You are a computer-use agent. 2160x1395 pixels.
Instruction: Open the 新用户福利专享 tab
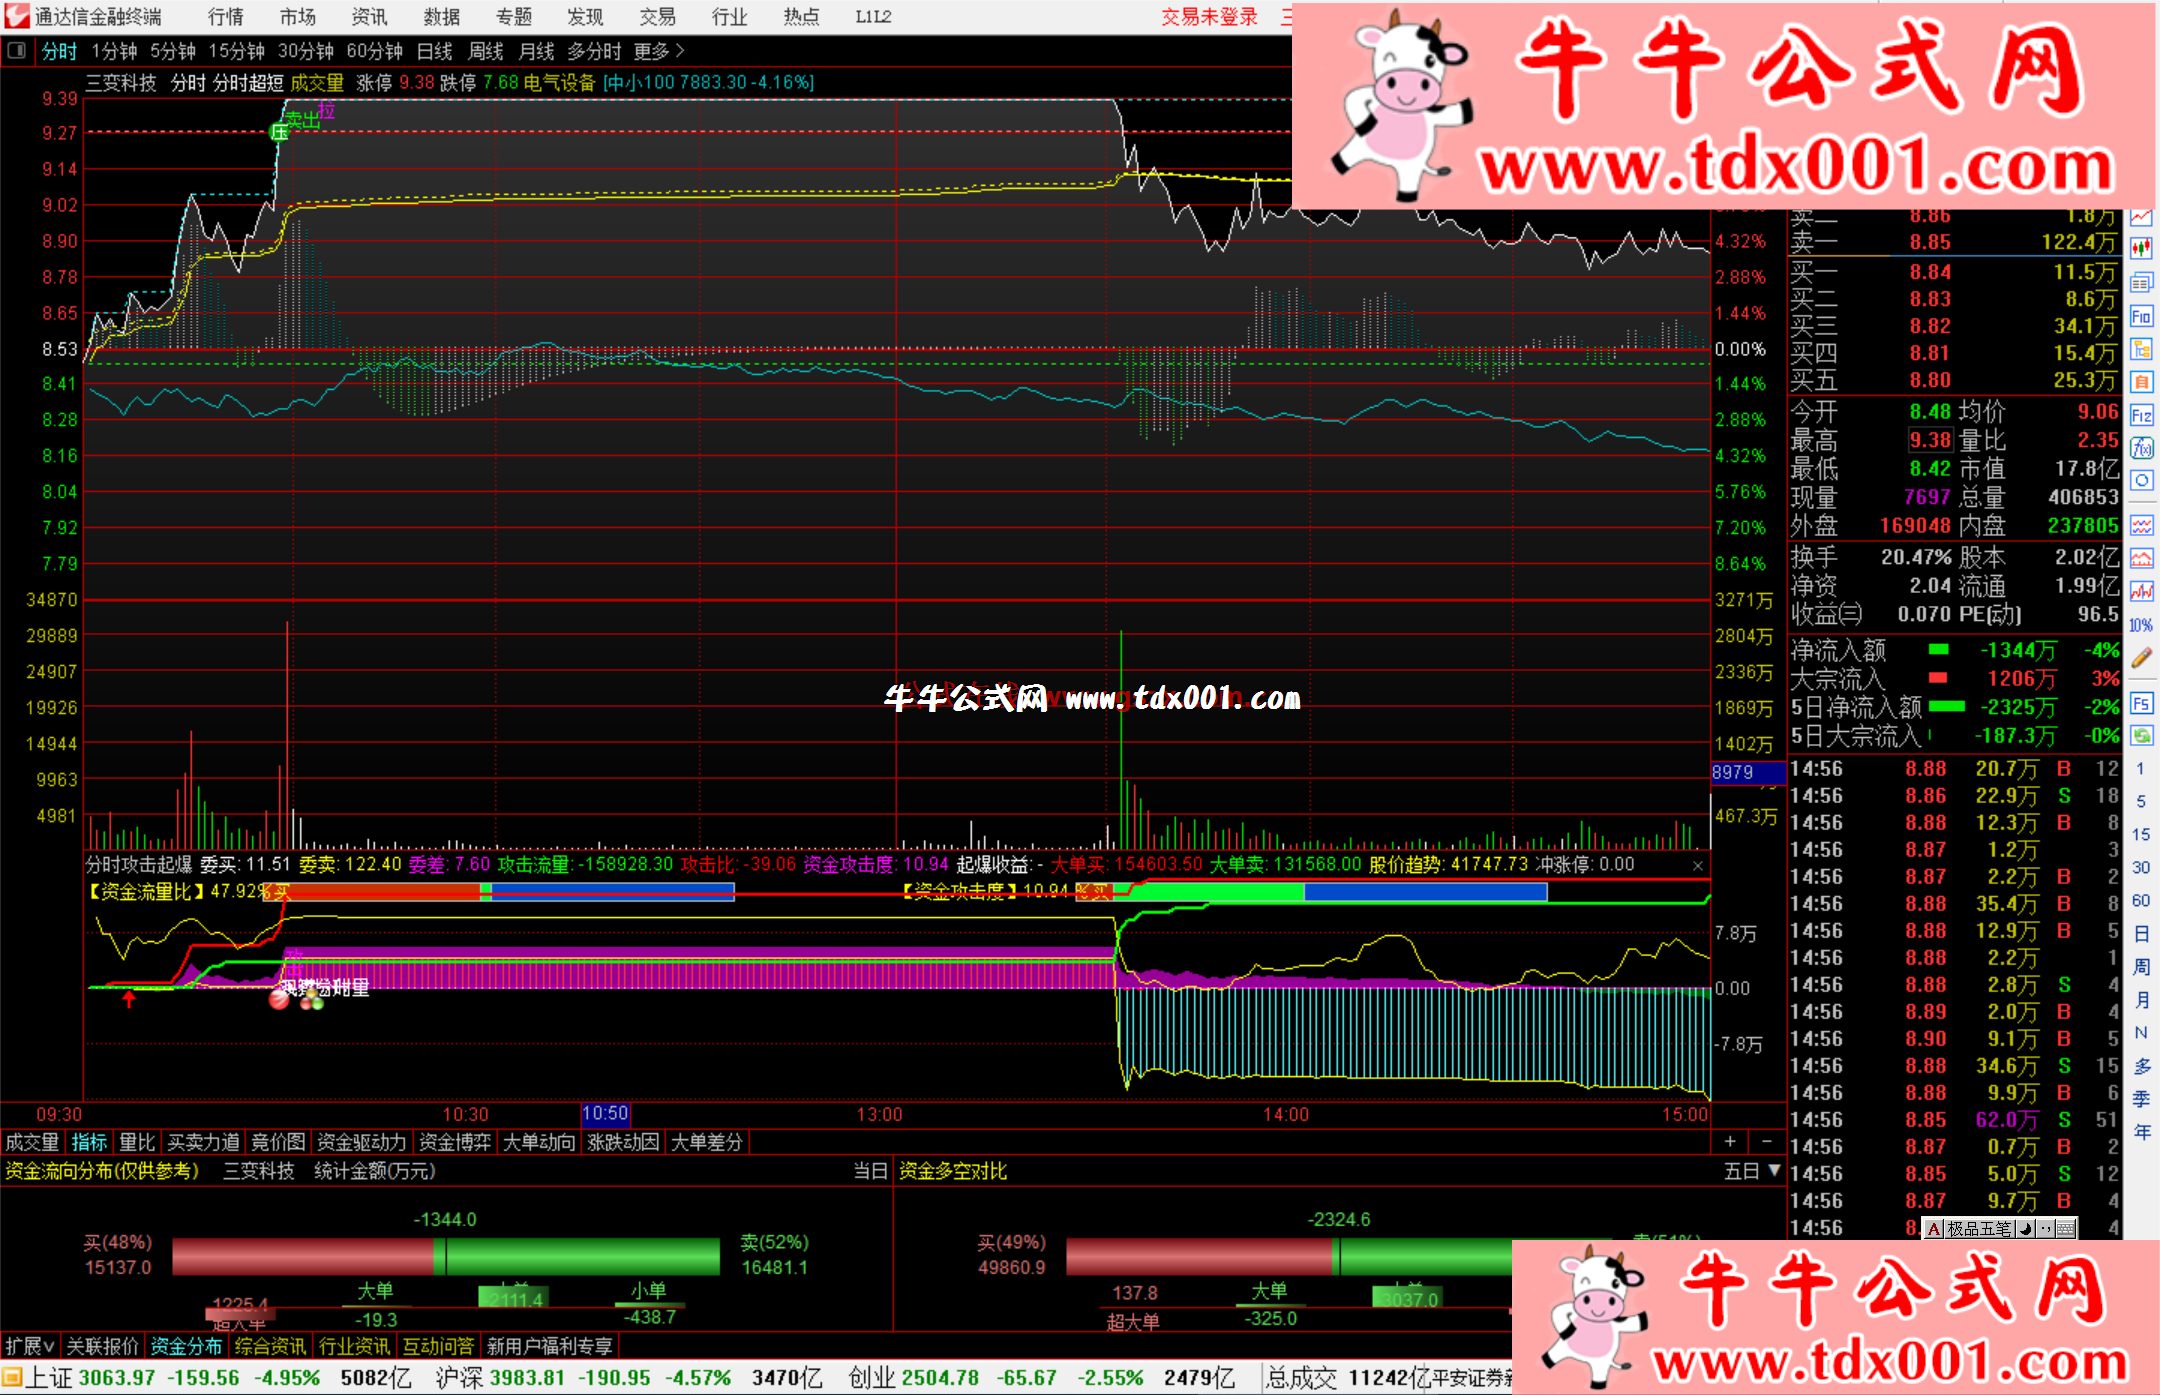tap(550, 1346)
